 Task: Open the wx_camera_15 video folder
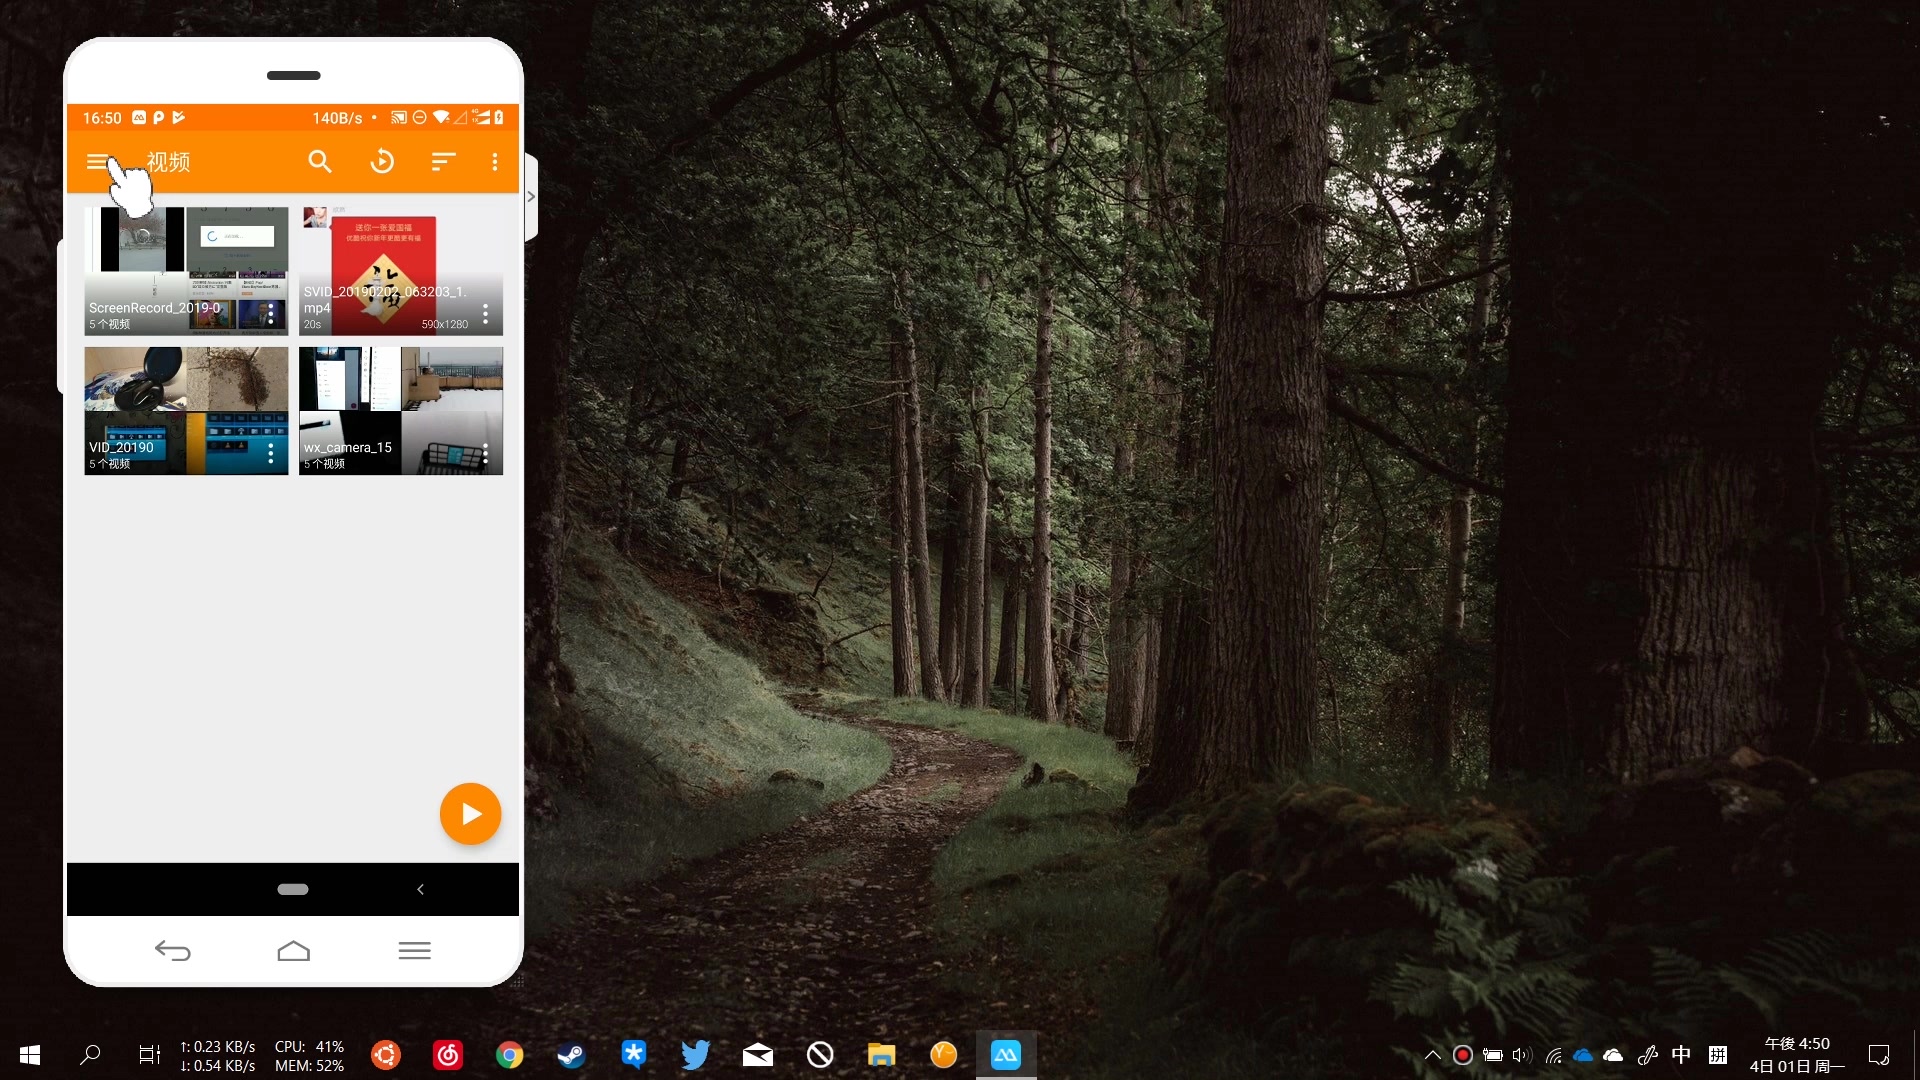(x=400, y=410)
